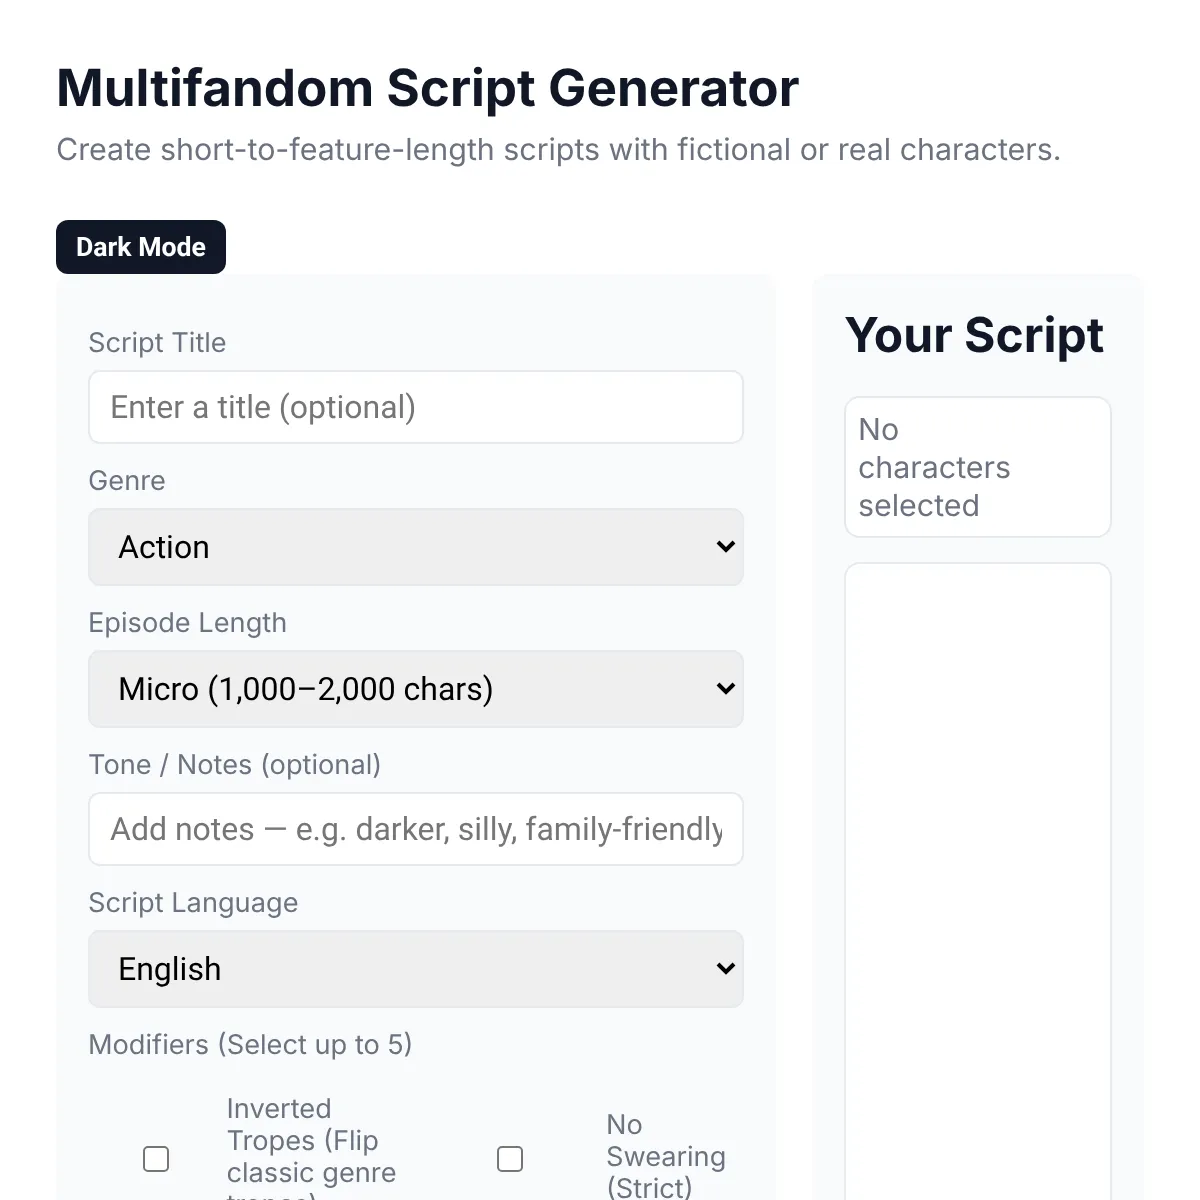Click the 'Genre' field label

tap(127, 481)
